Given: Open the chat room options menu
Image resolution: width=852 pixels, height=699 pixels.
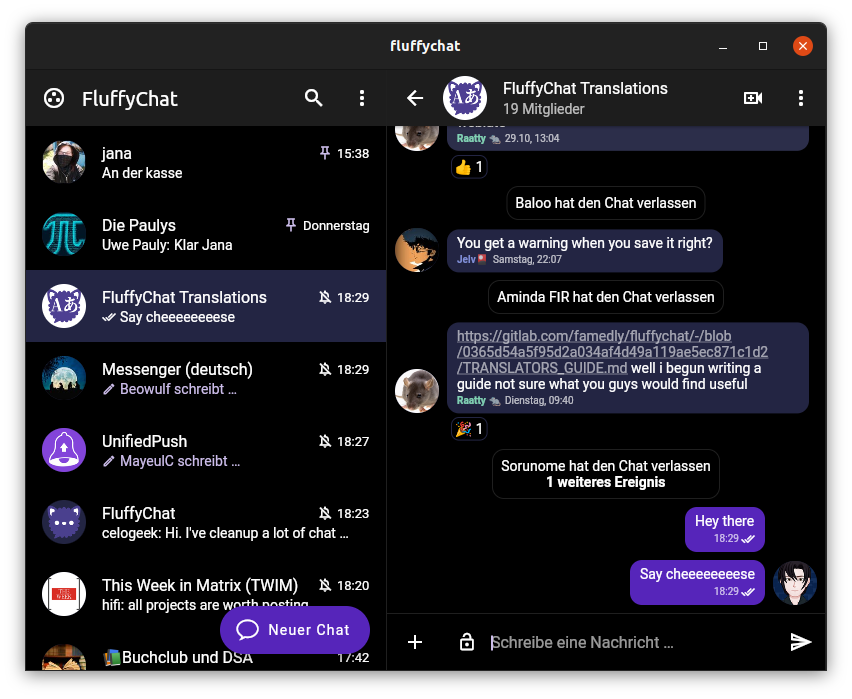Looking at the screenshot, I should pos(800,98).
